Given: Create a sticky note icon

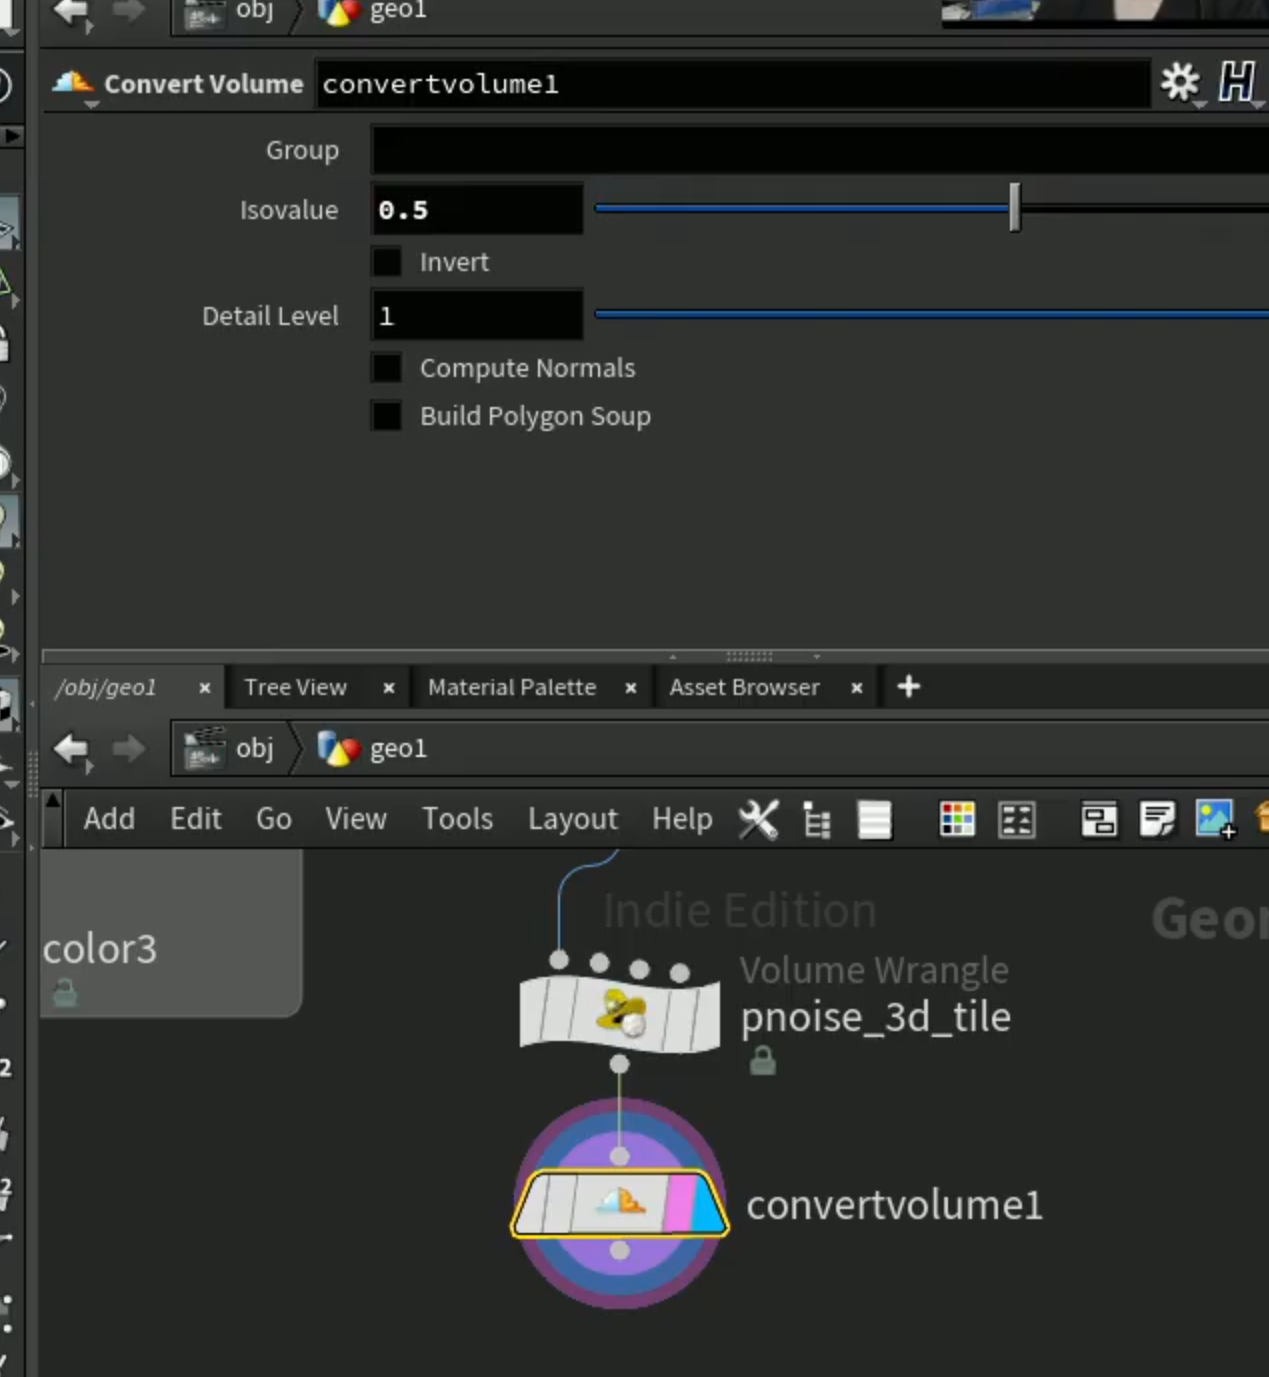Looking at the screenshot, I should (1157, 820).
